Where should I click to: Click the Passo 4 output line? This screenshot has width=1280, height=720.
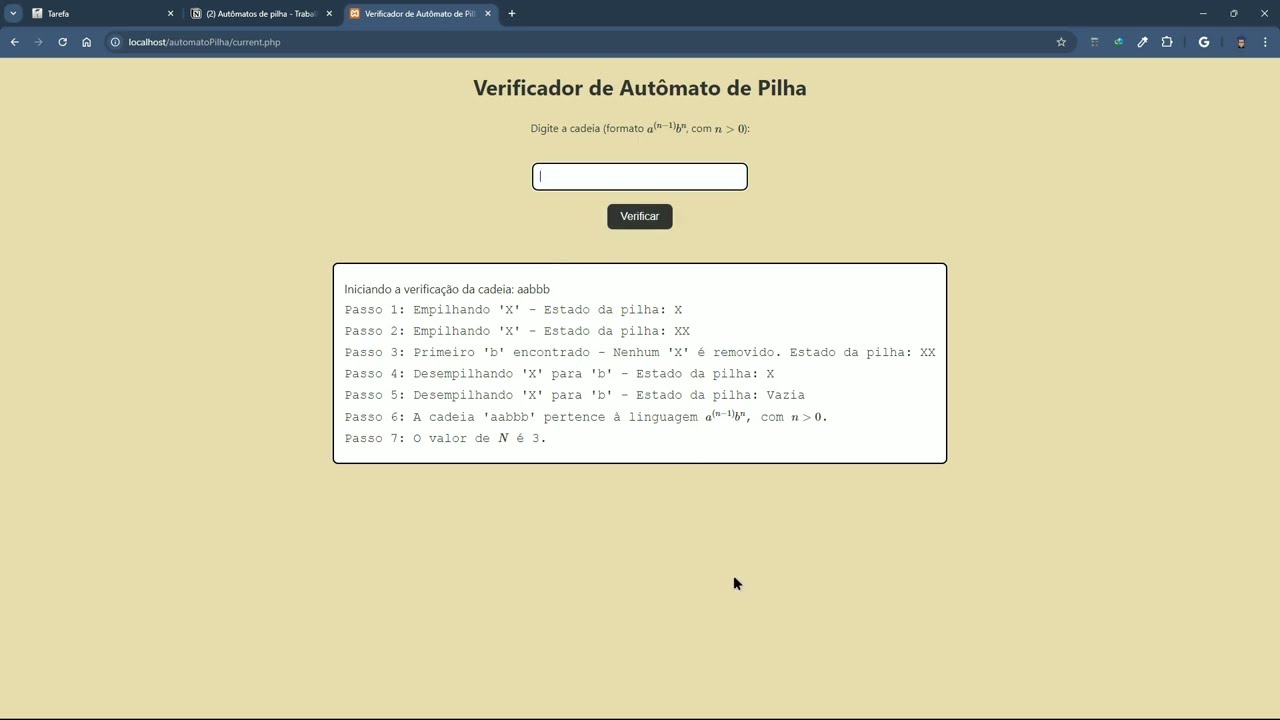(x=559, y=374)
